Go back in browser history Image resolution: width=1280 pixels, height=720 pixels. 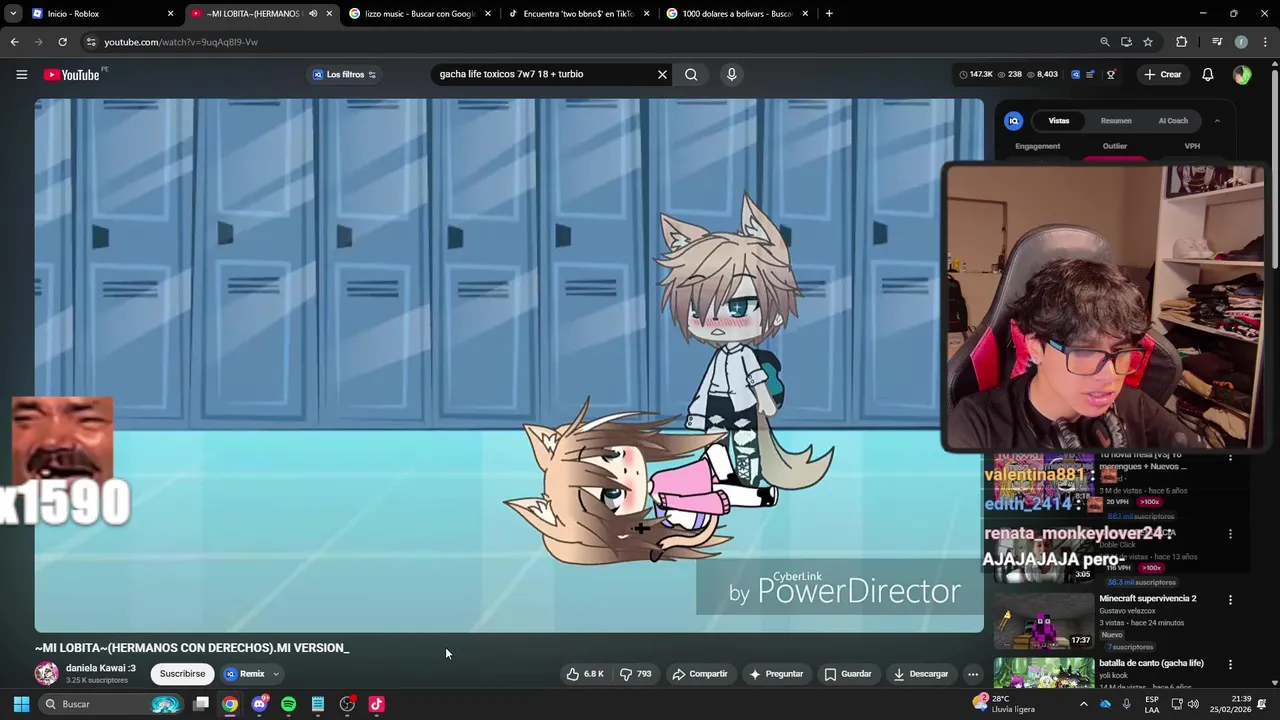(14, 42)
